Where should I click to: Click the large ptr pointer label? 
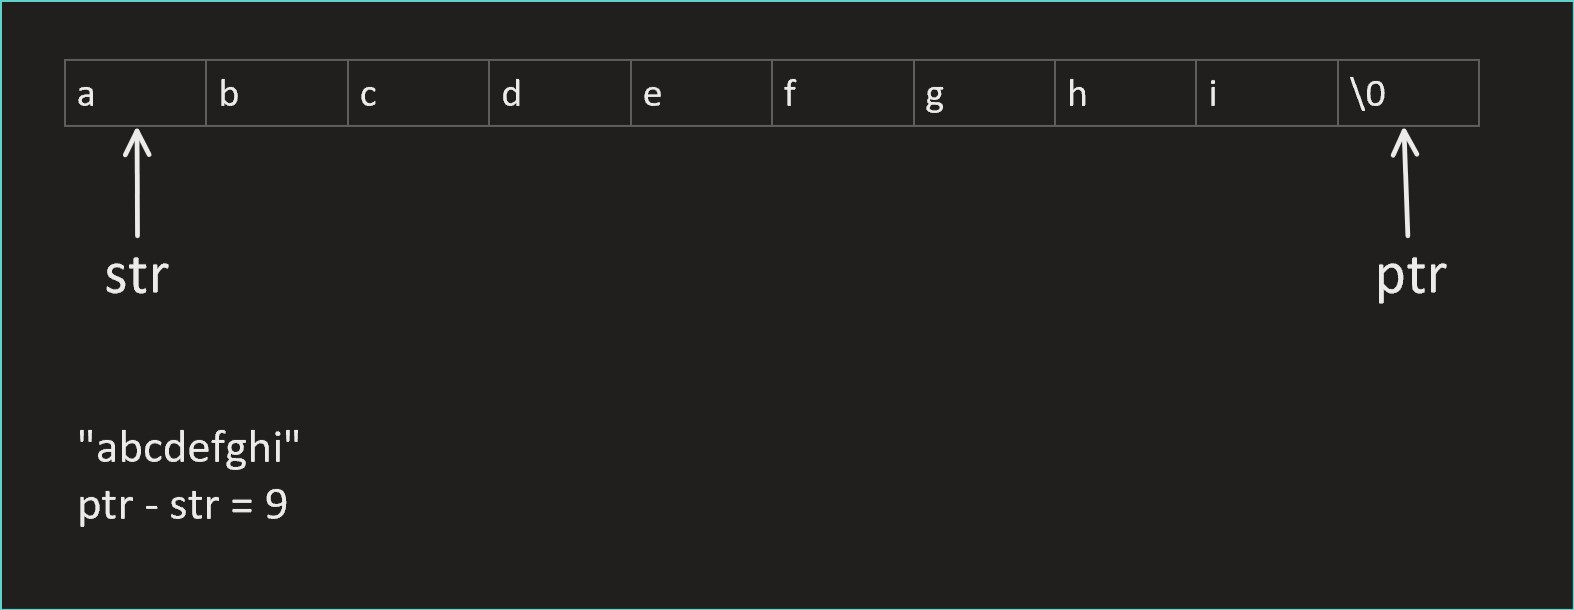point(1411,275)
